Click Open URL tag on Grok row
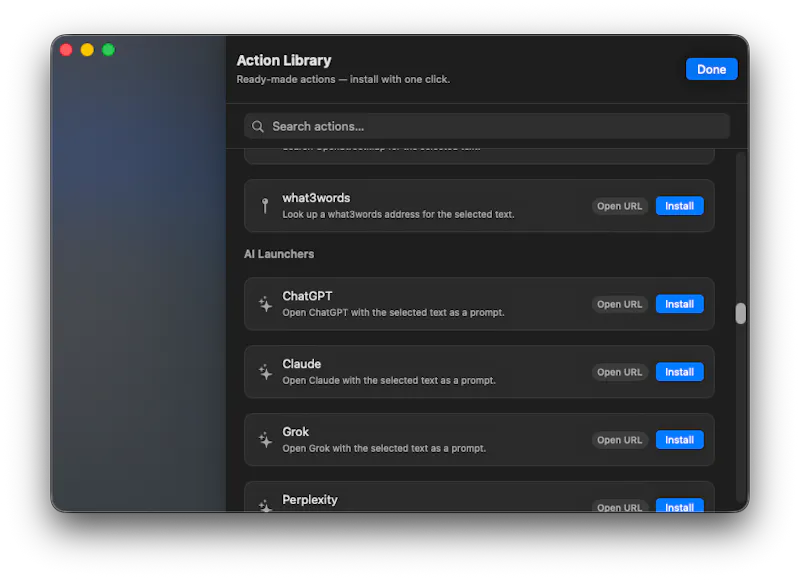Image resolution: width=800 pixels, height=580 pixels. pos(619,440)
